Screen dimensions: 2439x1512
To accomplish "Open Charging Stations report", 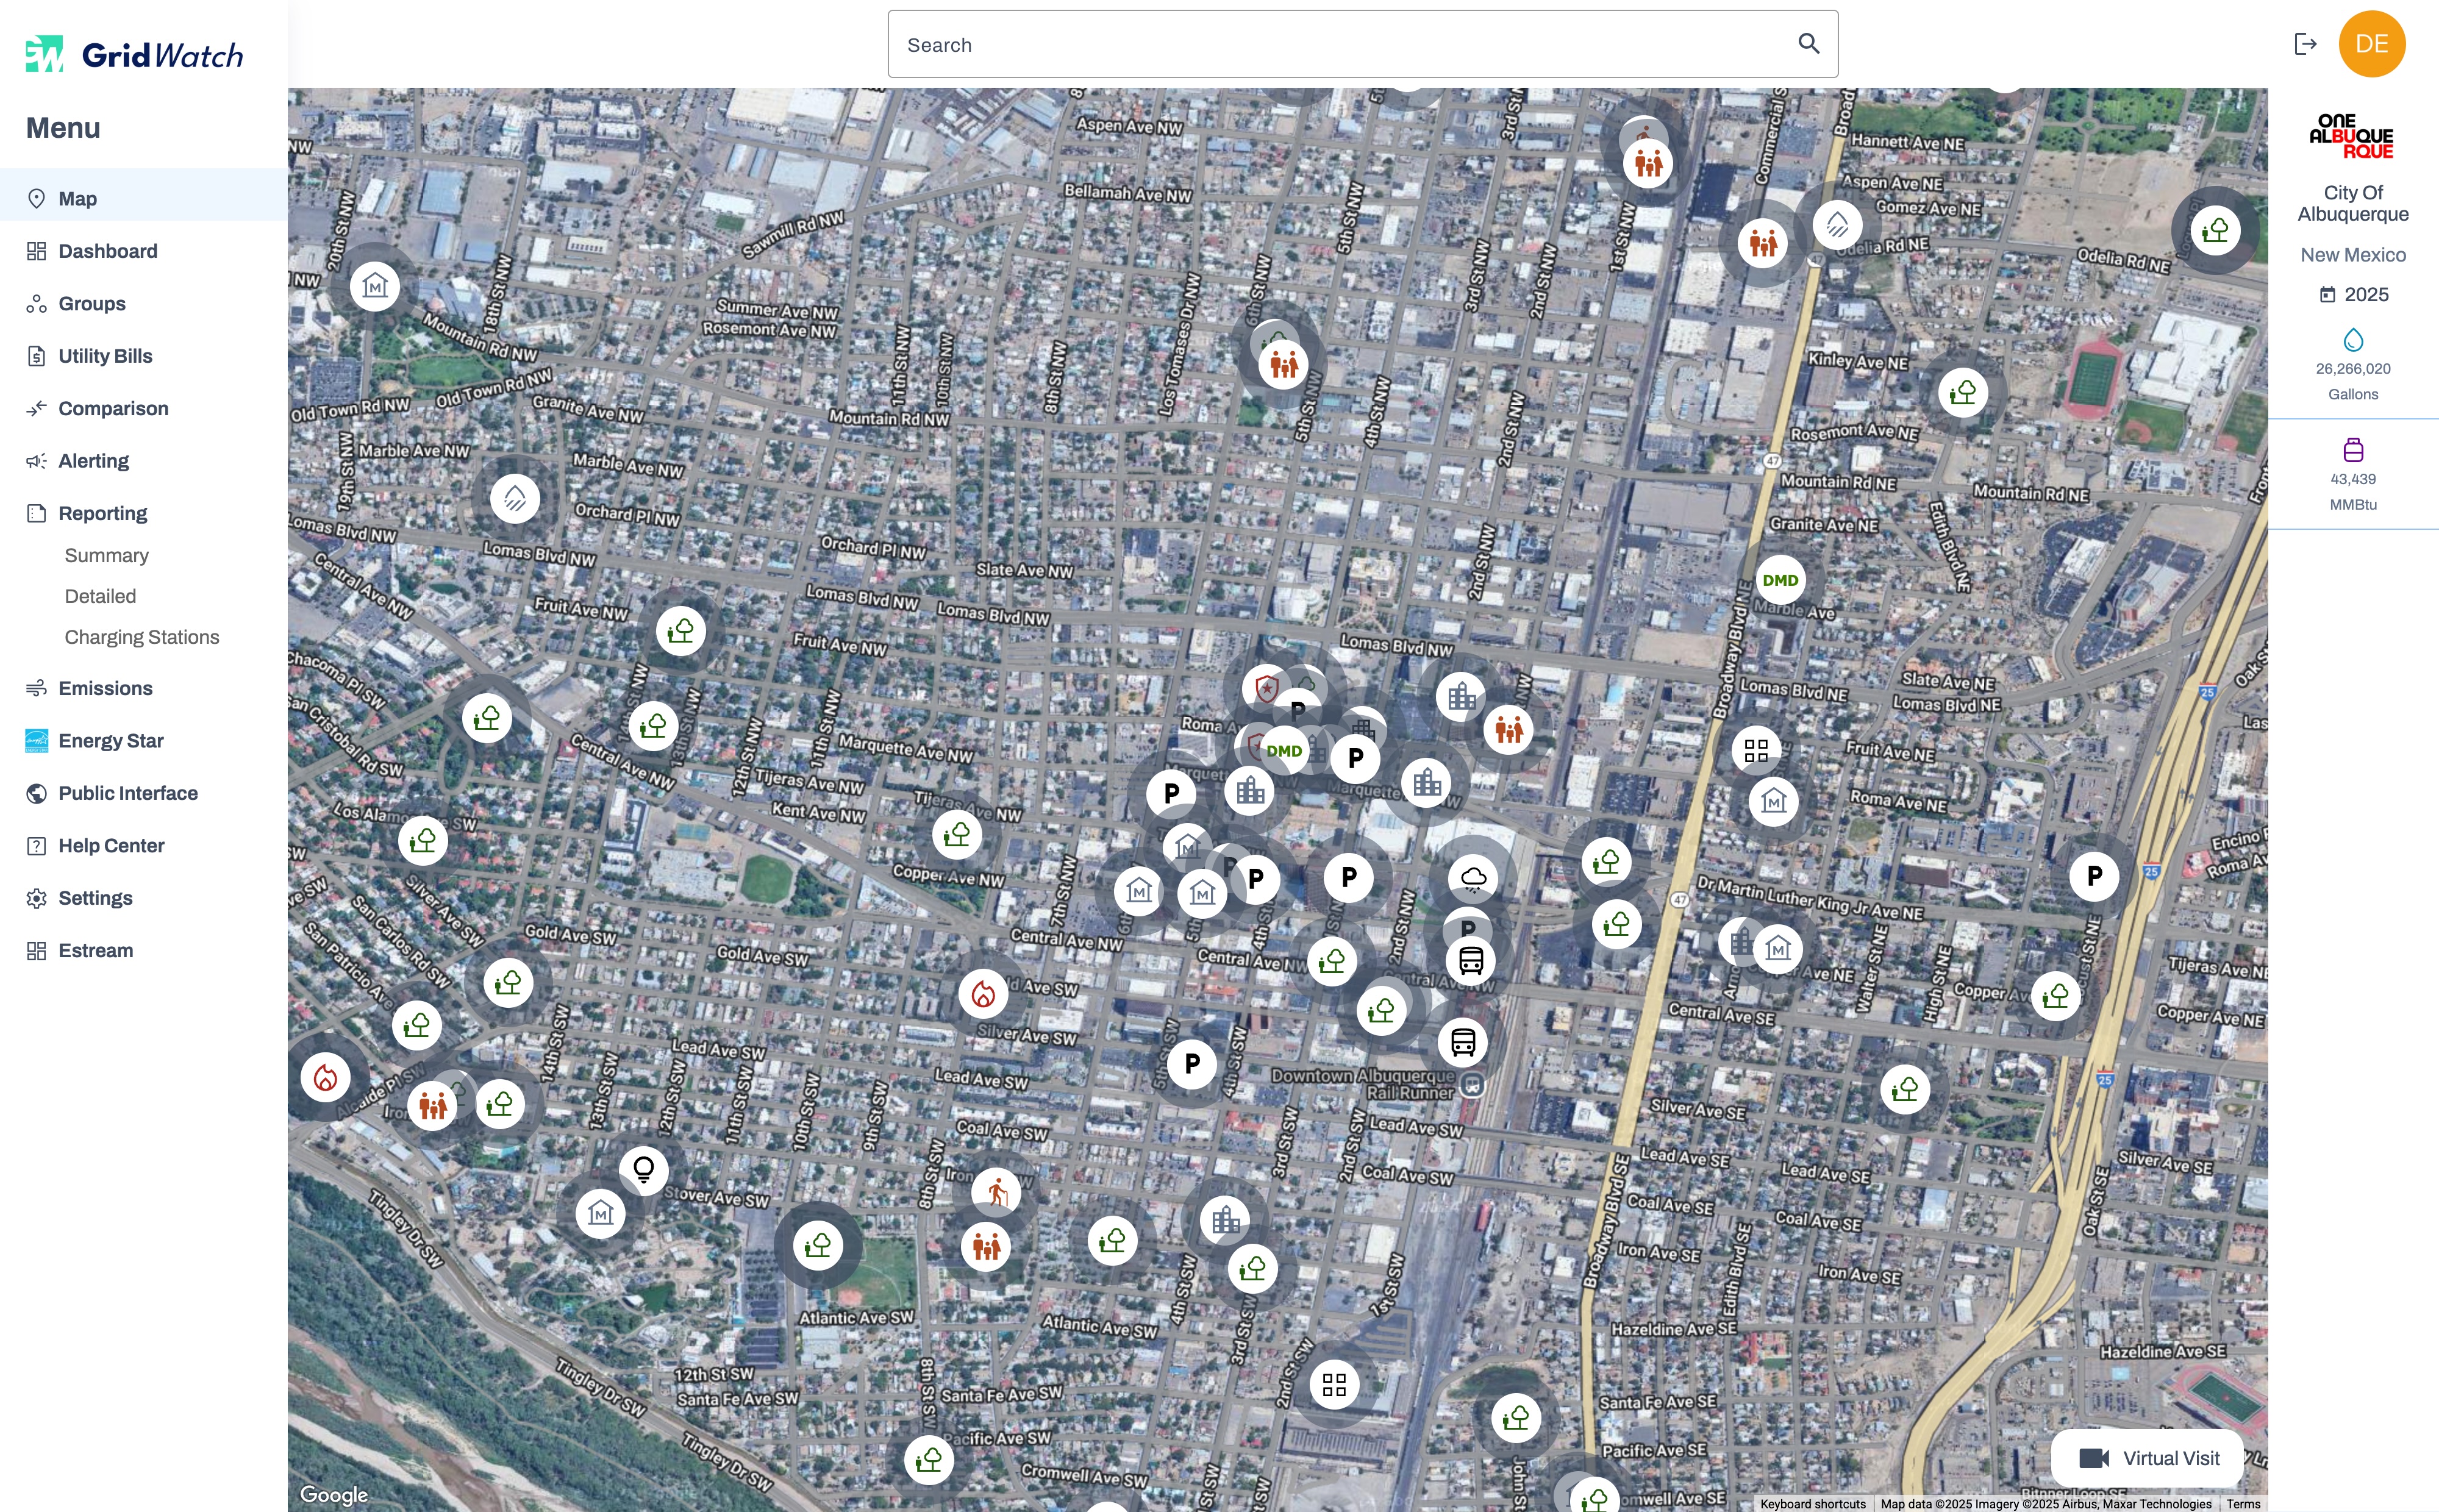I will coord(142,637).
